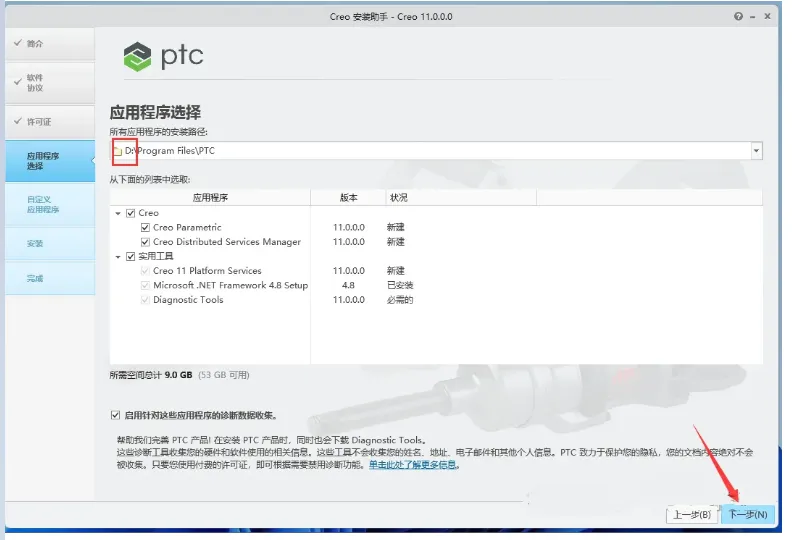Click the 状况 column header

click(461, 198)
